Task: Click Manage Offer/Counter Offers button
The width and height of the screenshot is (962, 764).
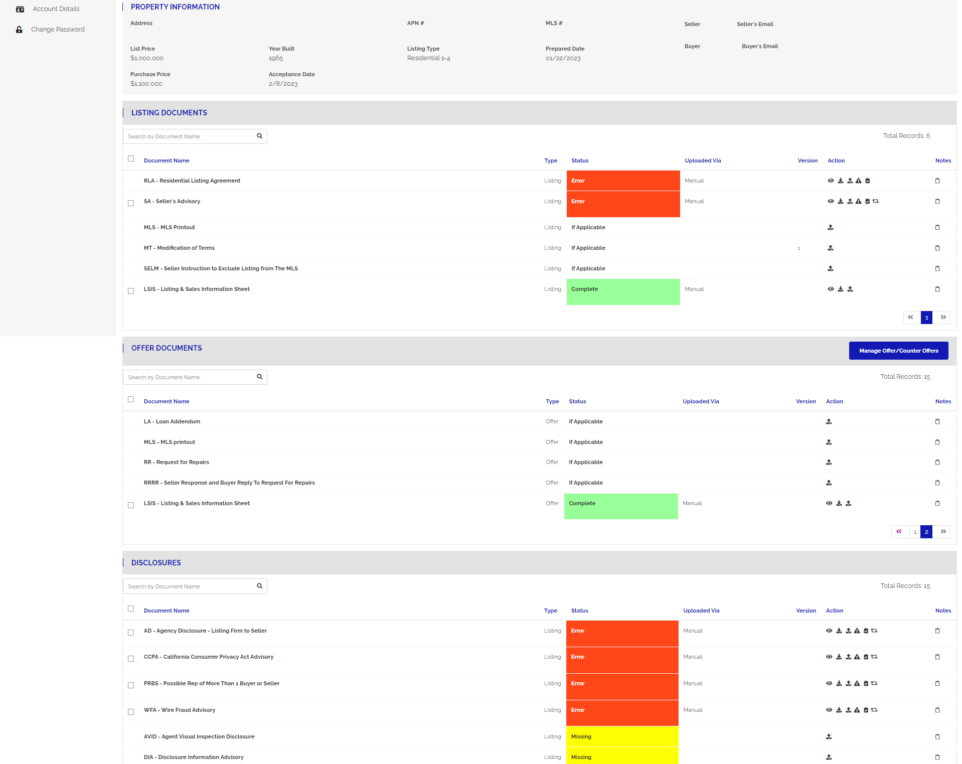Action: click(x=898, y=351)
